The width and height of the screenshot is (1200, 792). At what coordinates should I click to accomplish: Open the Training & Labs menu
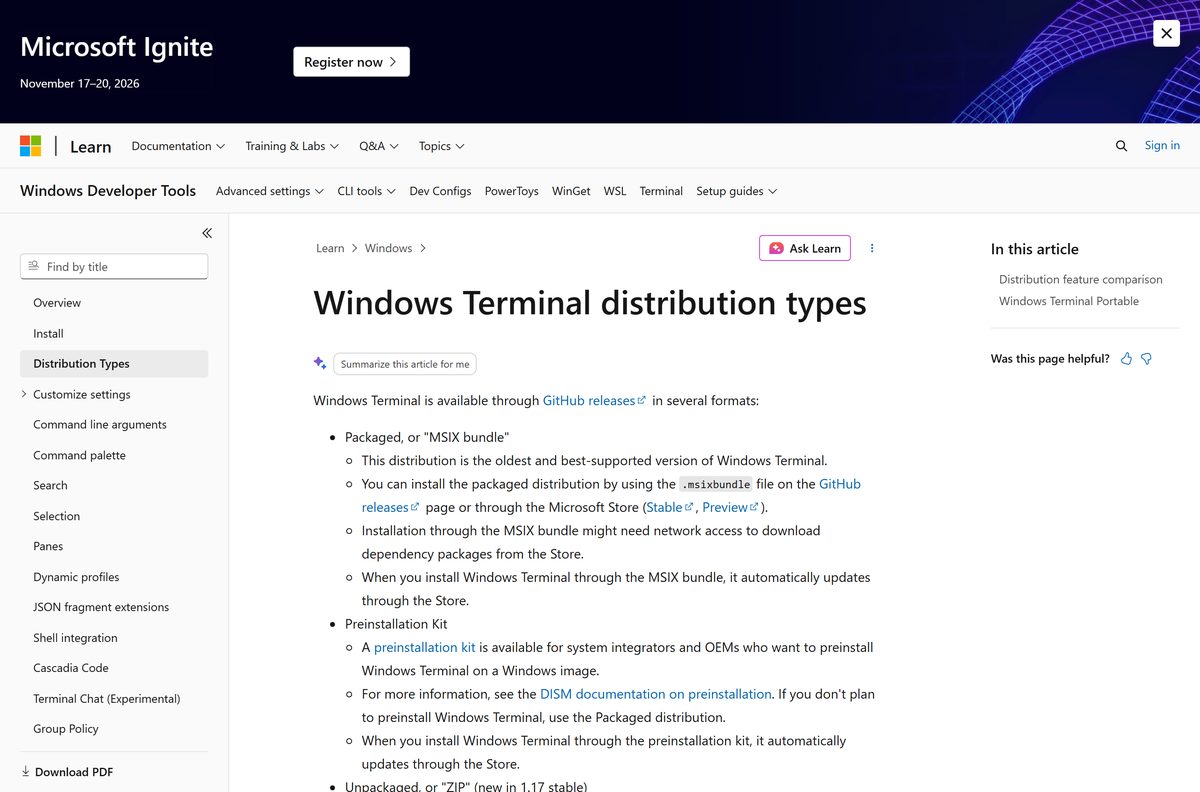292,146
